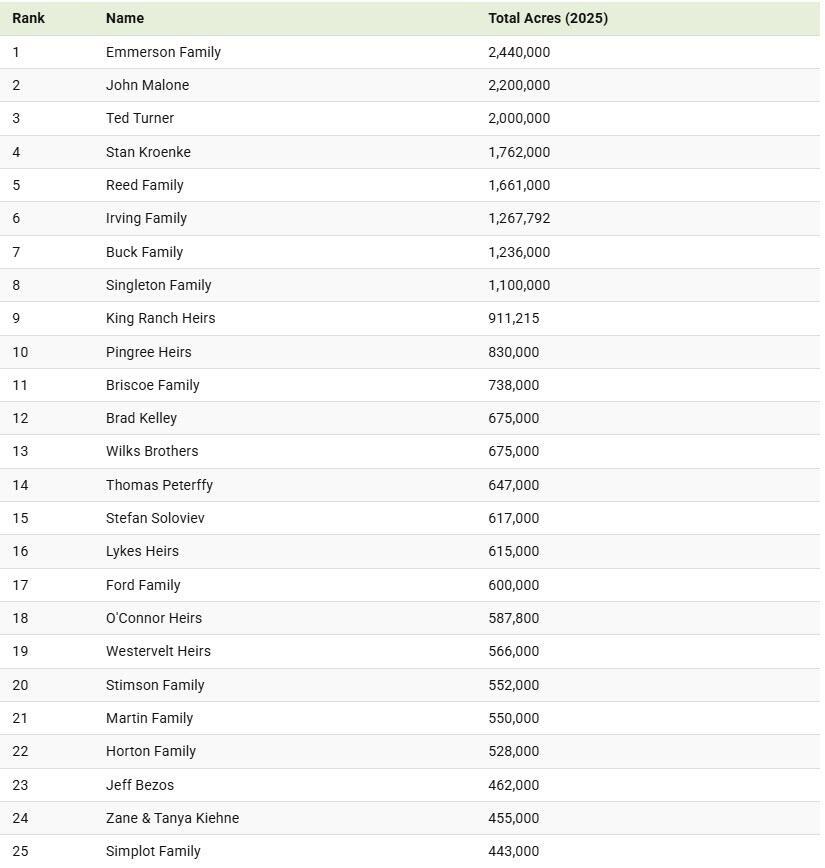The height and width of the screenshot is (868, 825).
Task: Click the Simplot Family name
Action: coord(153,851)
